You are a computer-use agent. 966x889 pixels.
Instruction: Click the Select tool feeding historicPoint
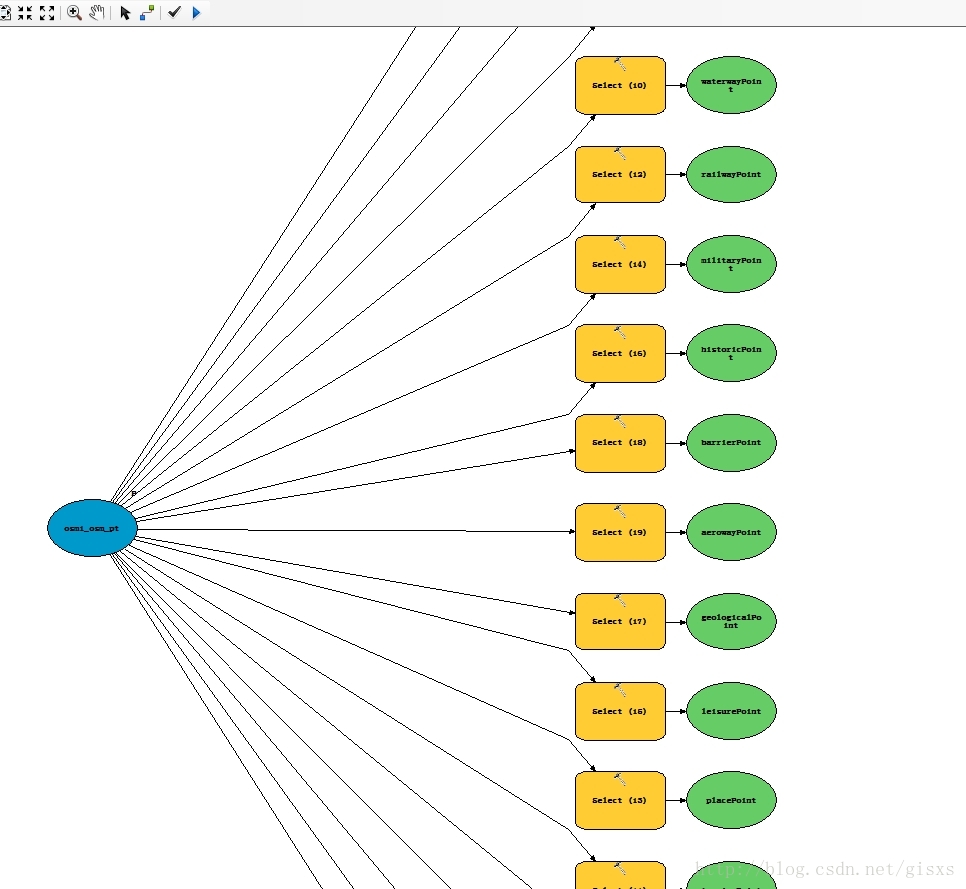620,354
